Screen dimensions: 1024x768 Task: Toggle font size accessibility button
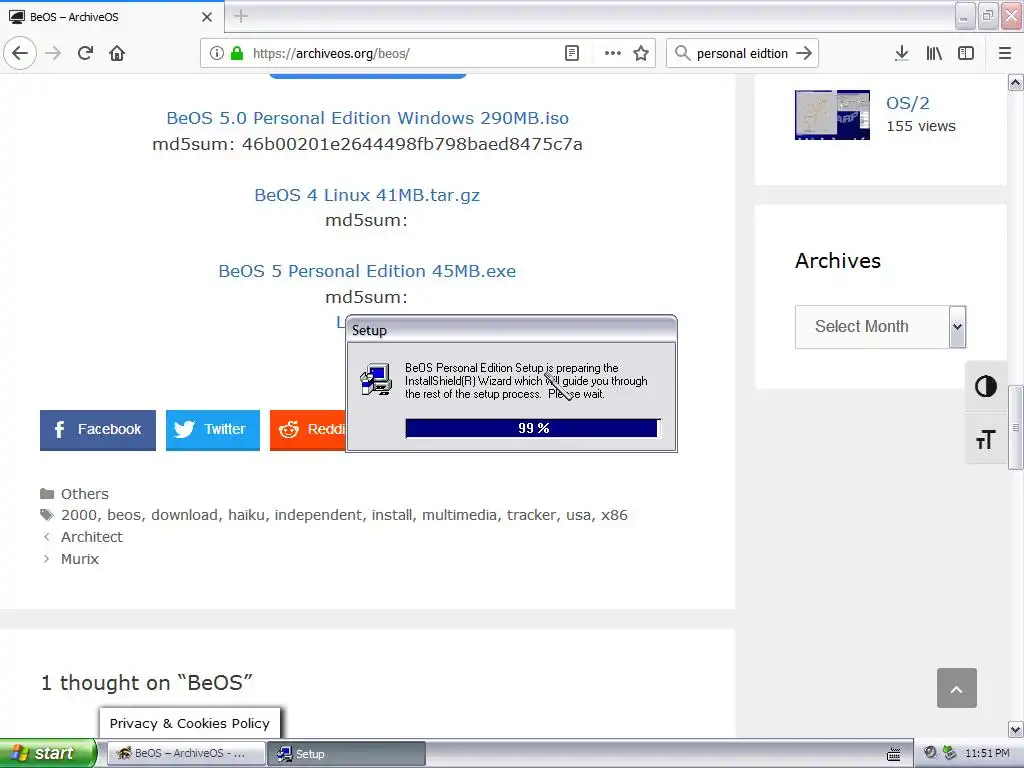(985, 440)
